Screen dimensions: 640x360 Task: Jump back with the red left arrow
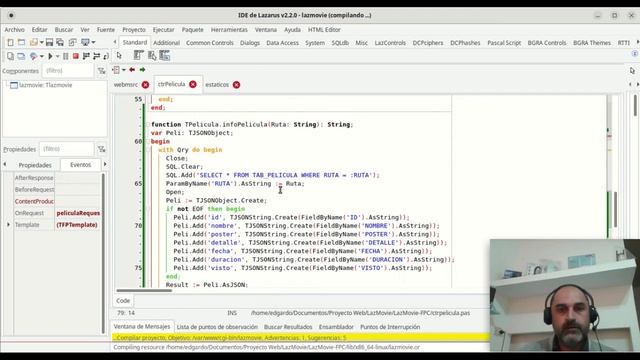132,70
